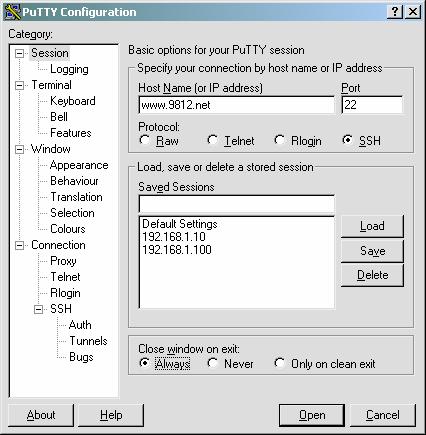The image size is (426, 435).
Task: Select the Proxy connection category
Action: 63,261
